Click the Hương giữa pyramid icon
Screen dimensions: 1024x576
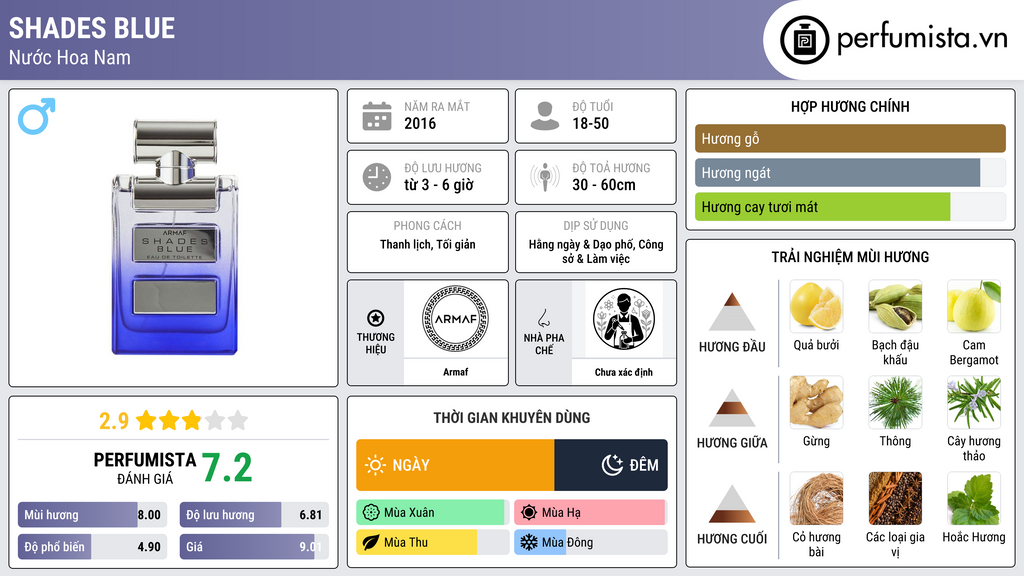pos(732,408)
